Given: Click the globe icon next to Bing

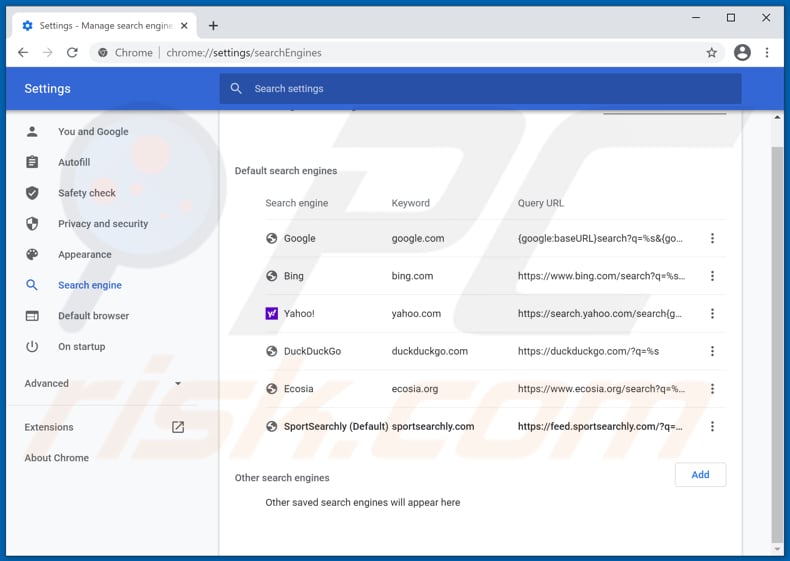Looking at the screenshot, I should point(272,276).
